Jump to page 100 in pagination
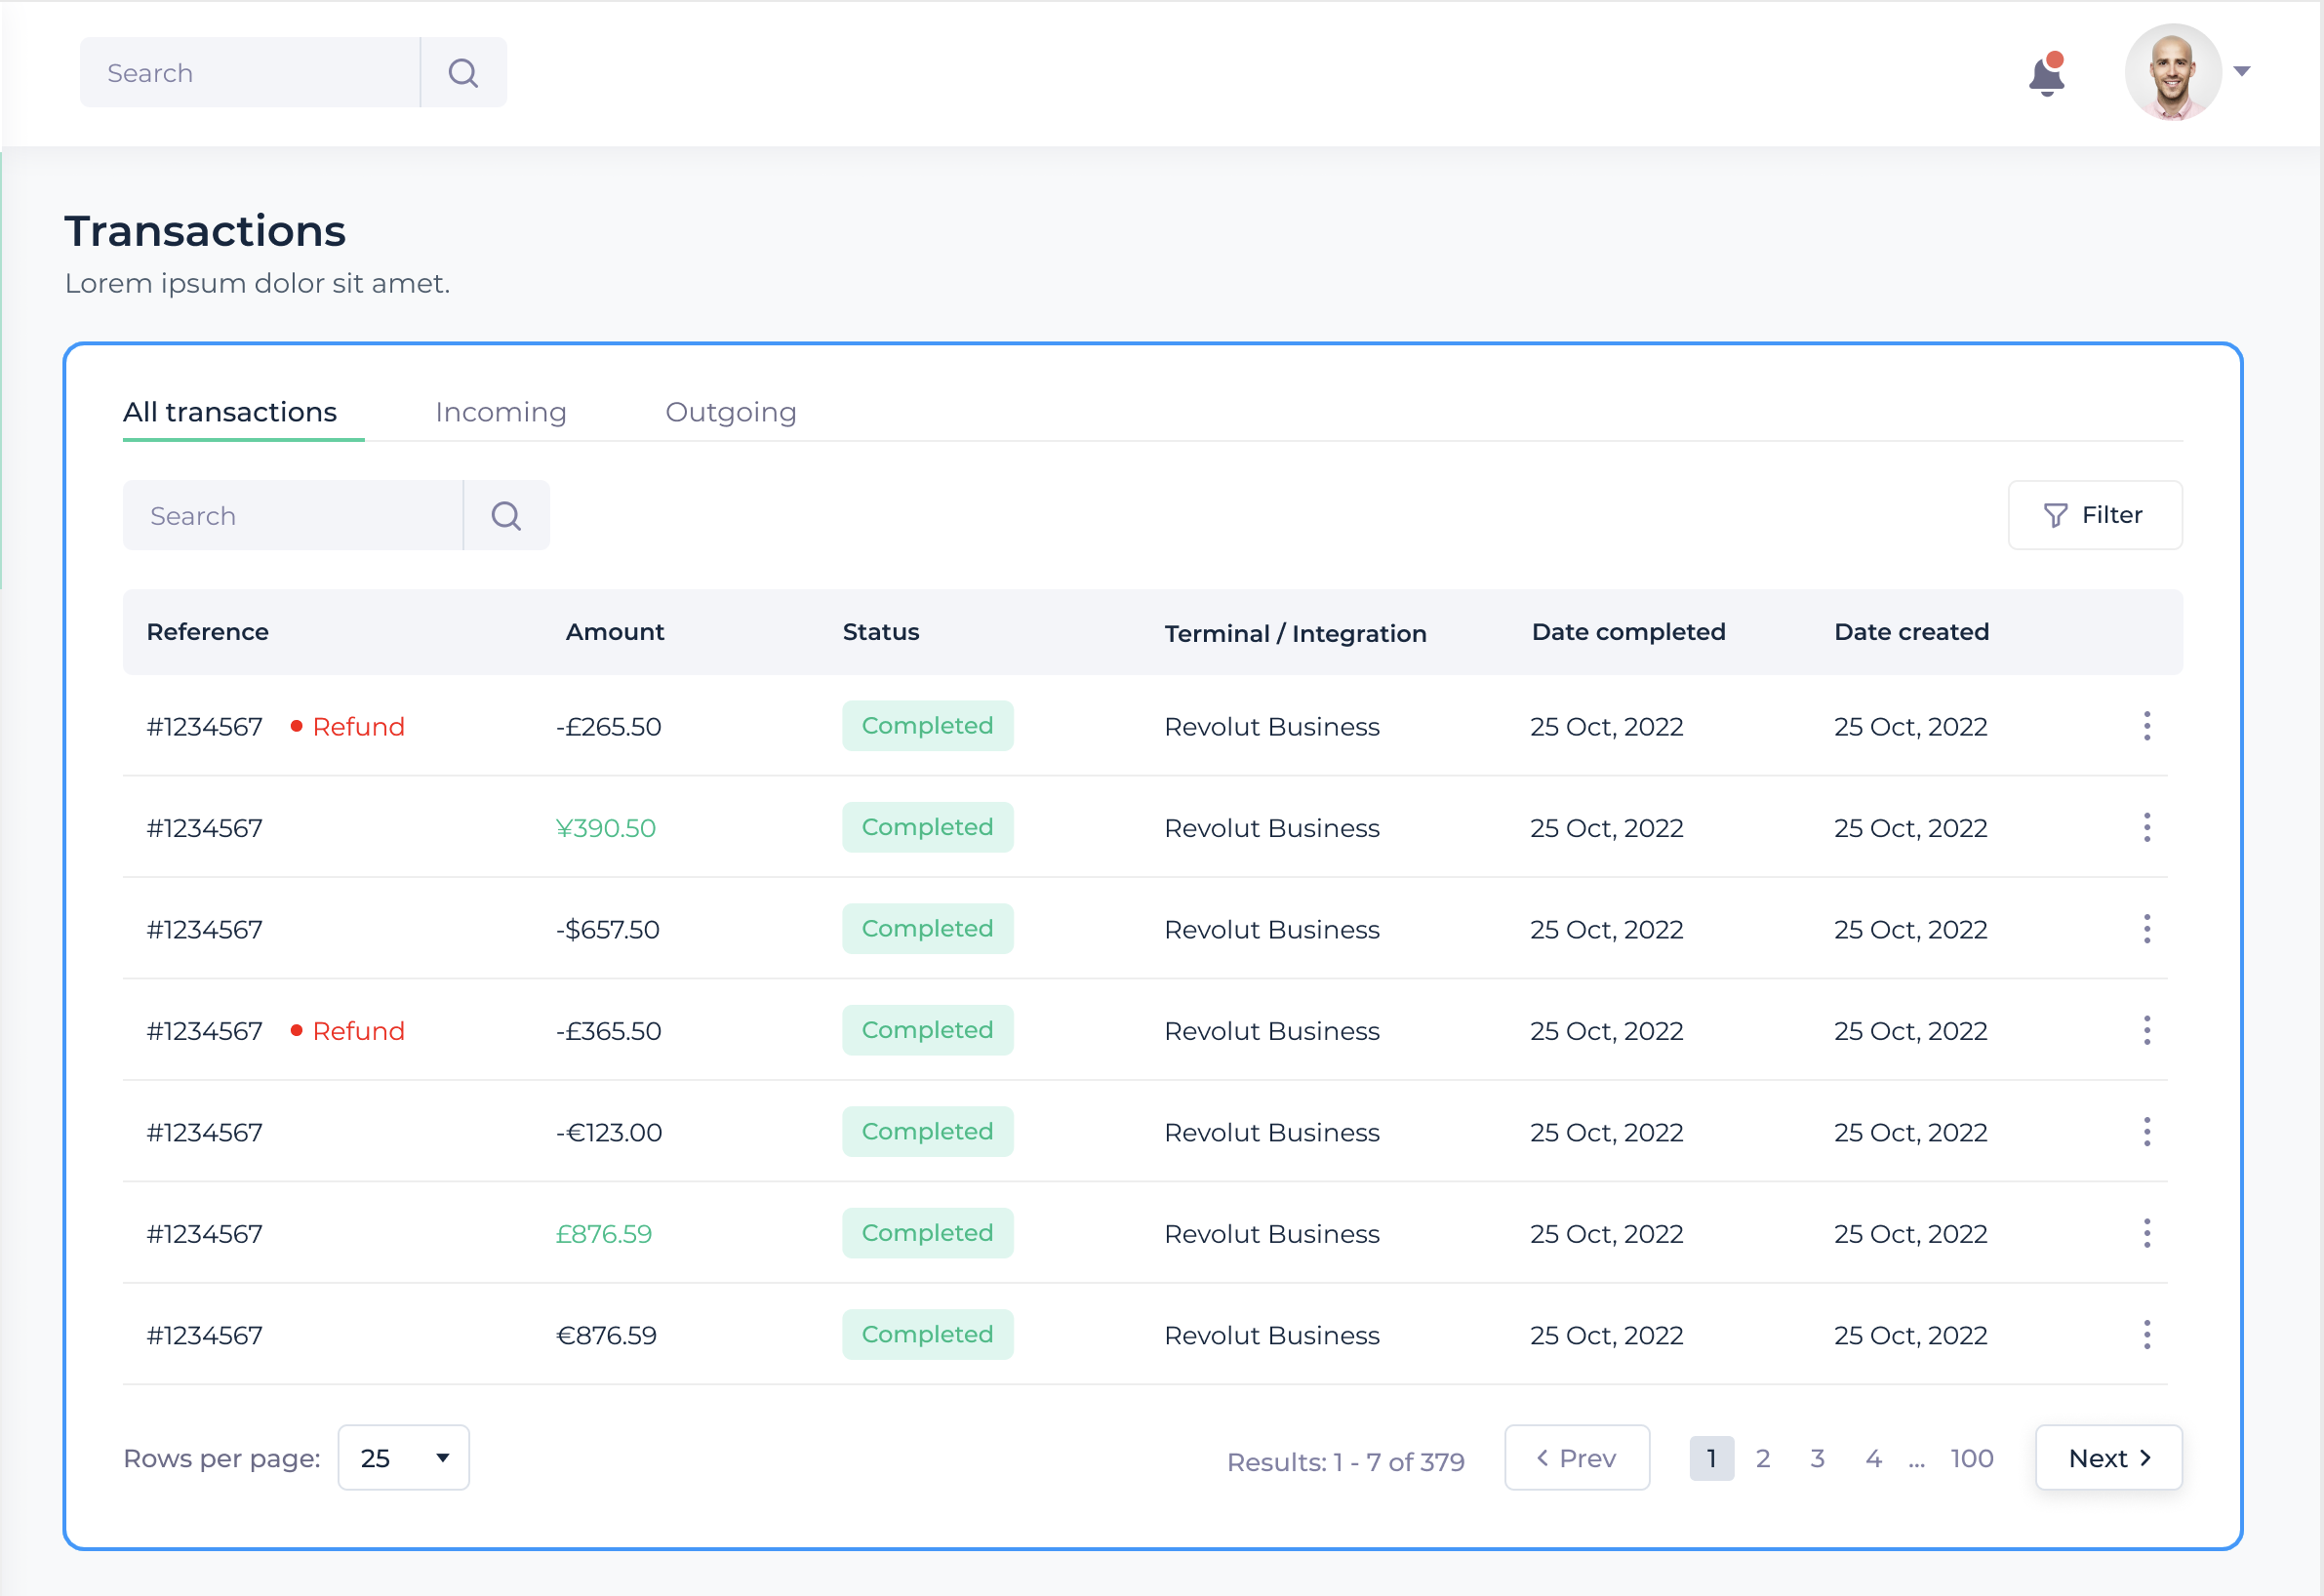Screen dimensions: 2324x1596 (1971, 1458)
